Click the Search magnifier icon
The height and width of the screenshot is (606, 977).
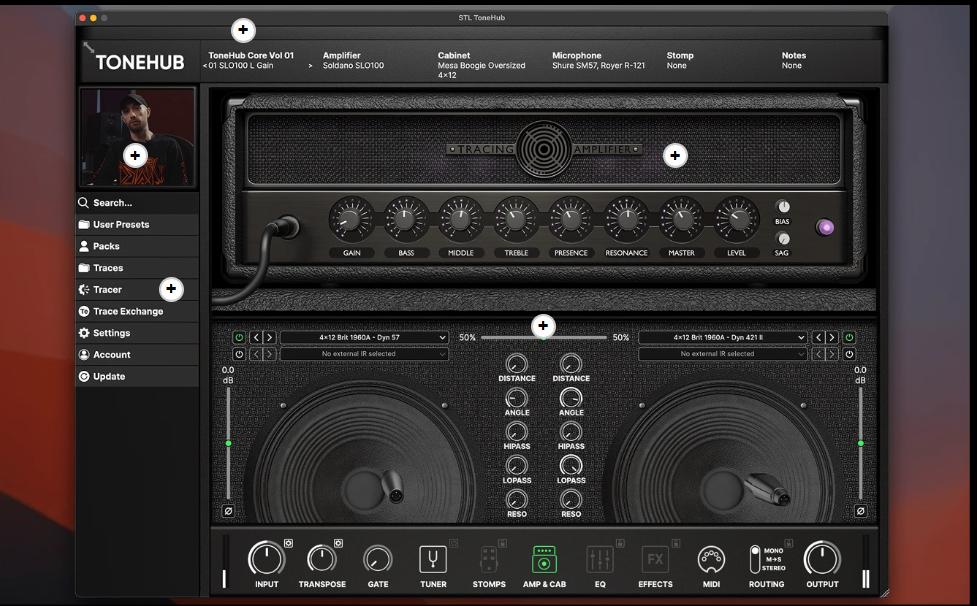[x=83, y=202]
